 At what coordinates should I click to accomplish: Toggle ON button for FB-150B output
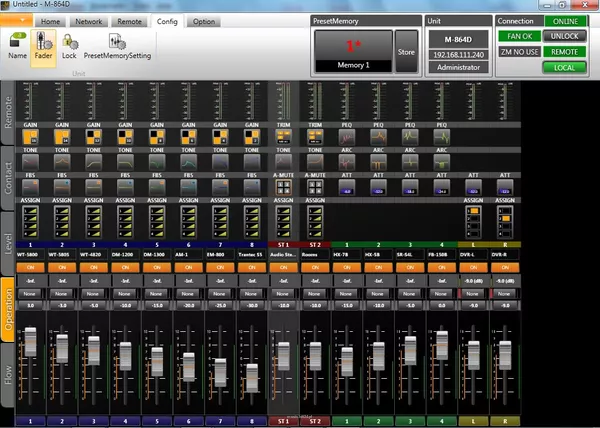(442, 267)
